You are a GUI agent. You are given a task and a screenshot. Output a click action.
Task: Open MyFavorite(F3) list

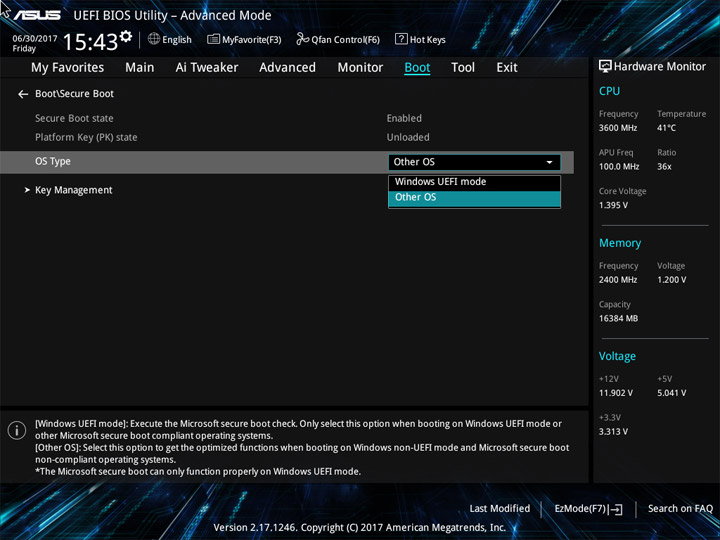pyautogui.click(x=244, y=39)
